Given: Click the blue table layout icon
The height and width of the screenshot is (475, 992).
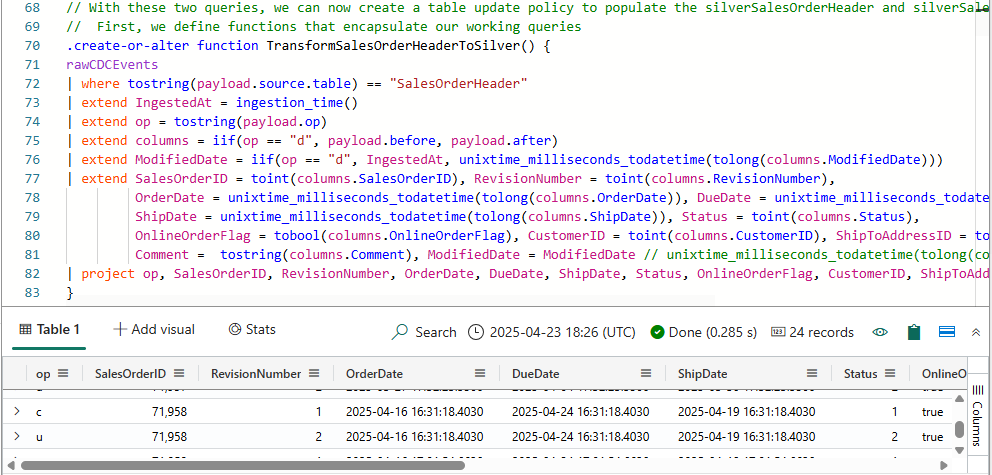Looking at the screenshot, I should coord(946,332).
